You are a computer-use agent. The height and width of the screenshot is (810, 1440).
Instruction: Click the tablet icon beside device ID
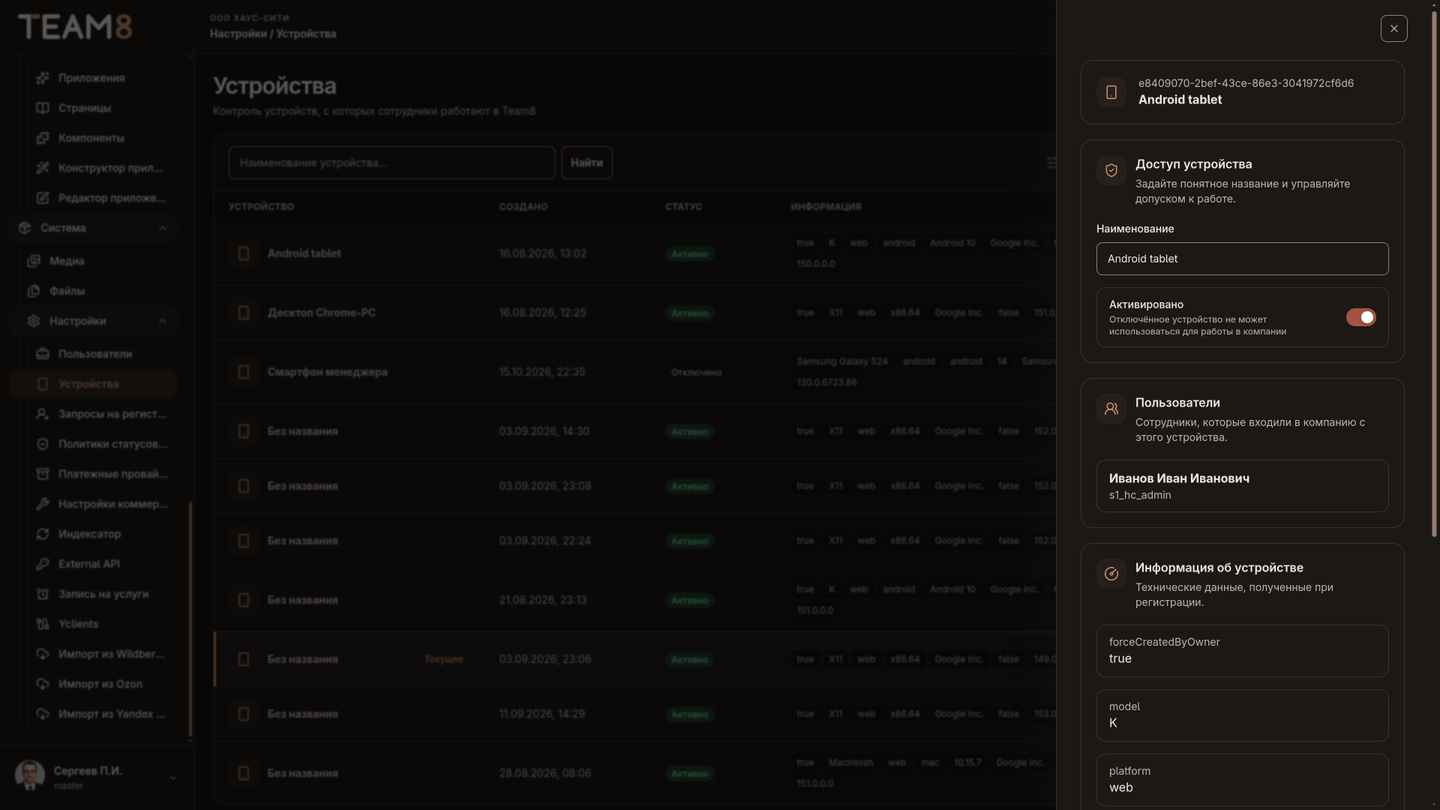(x=1111, y=92)
